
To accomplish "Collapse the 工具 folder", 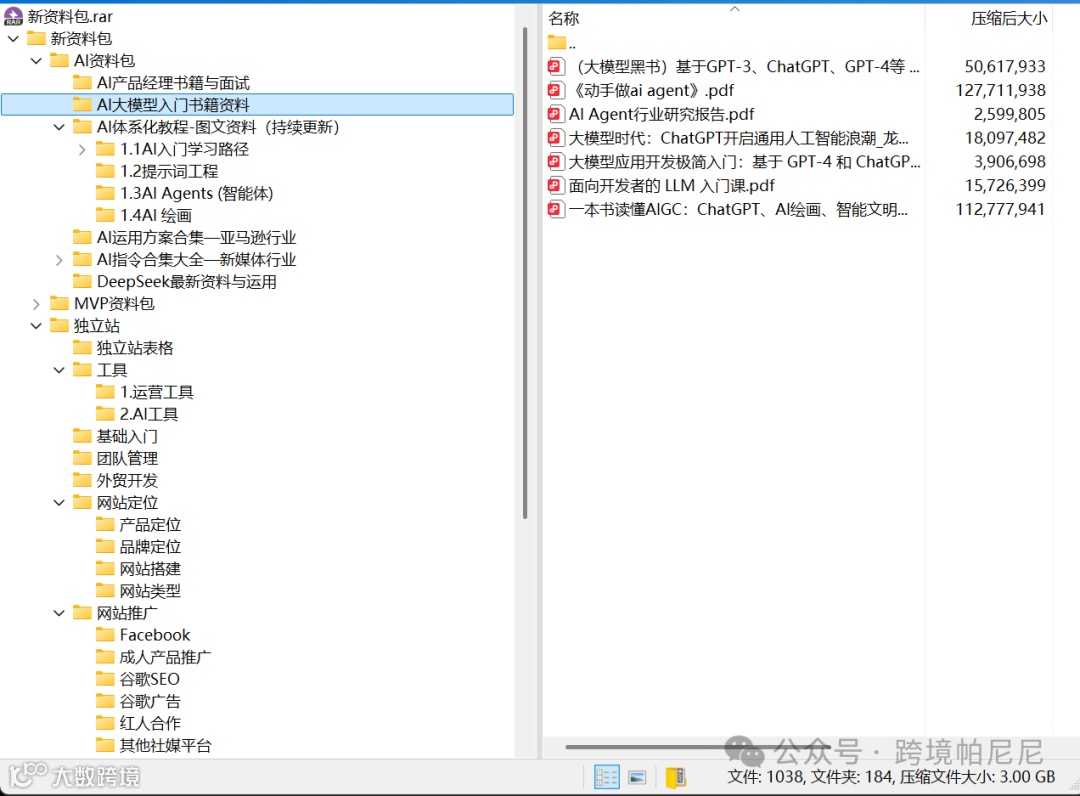I will click(59, 370).
